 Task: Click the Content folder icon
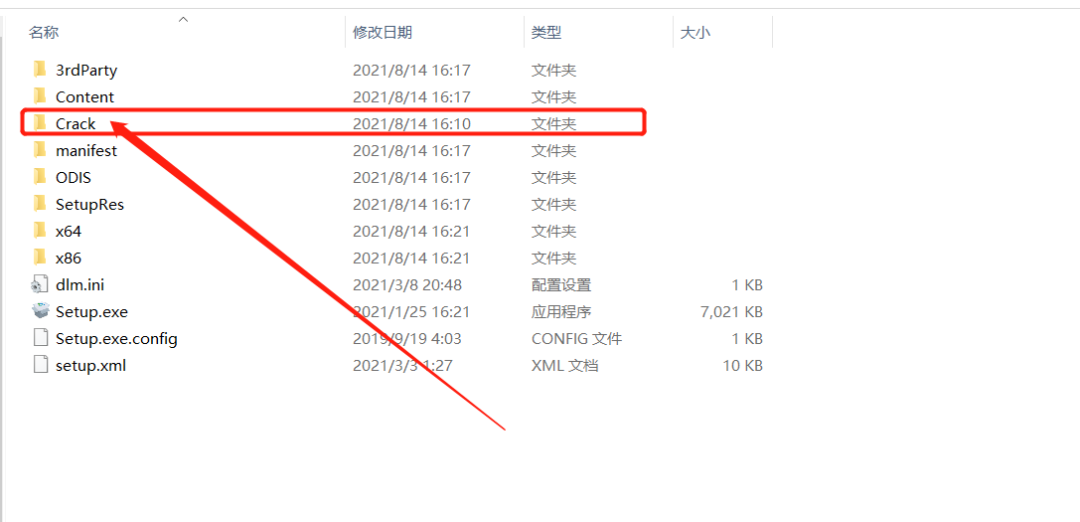(x=39, y=96)
